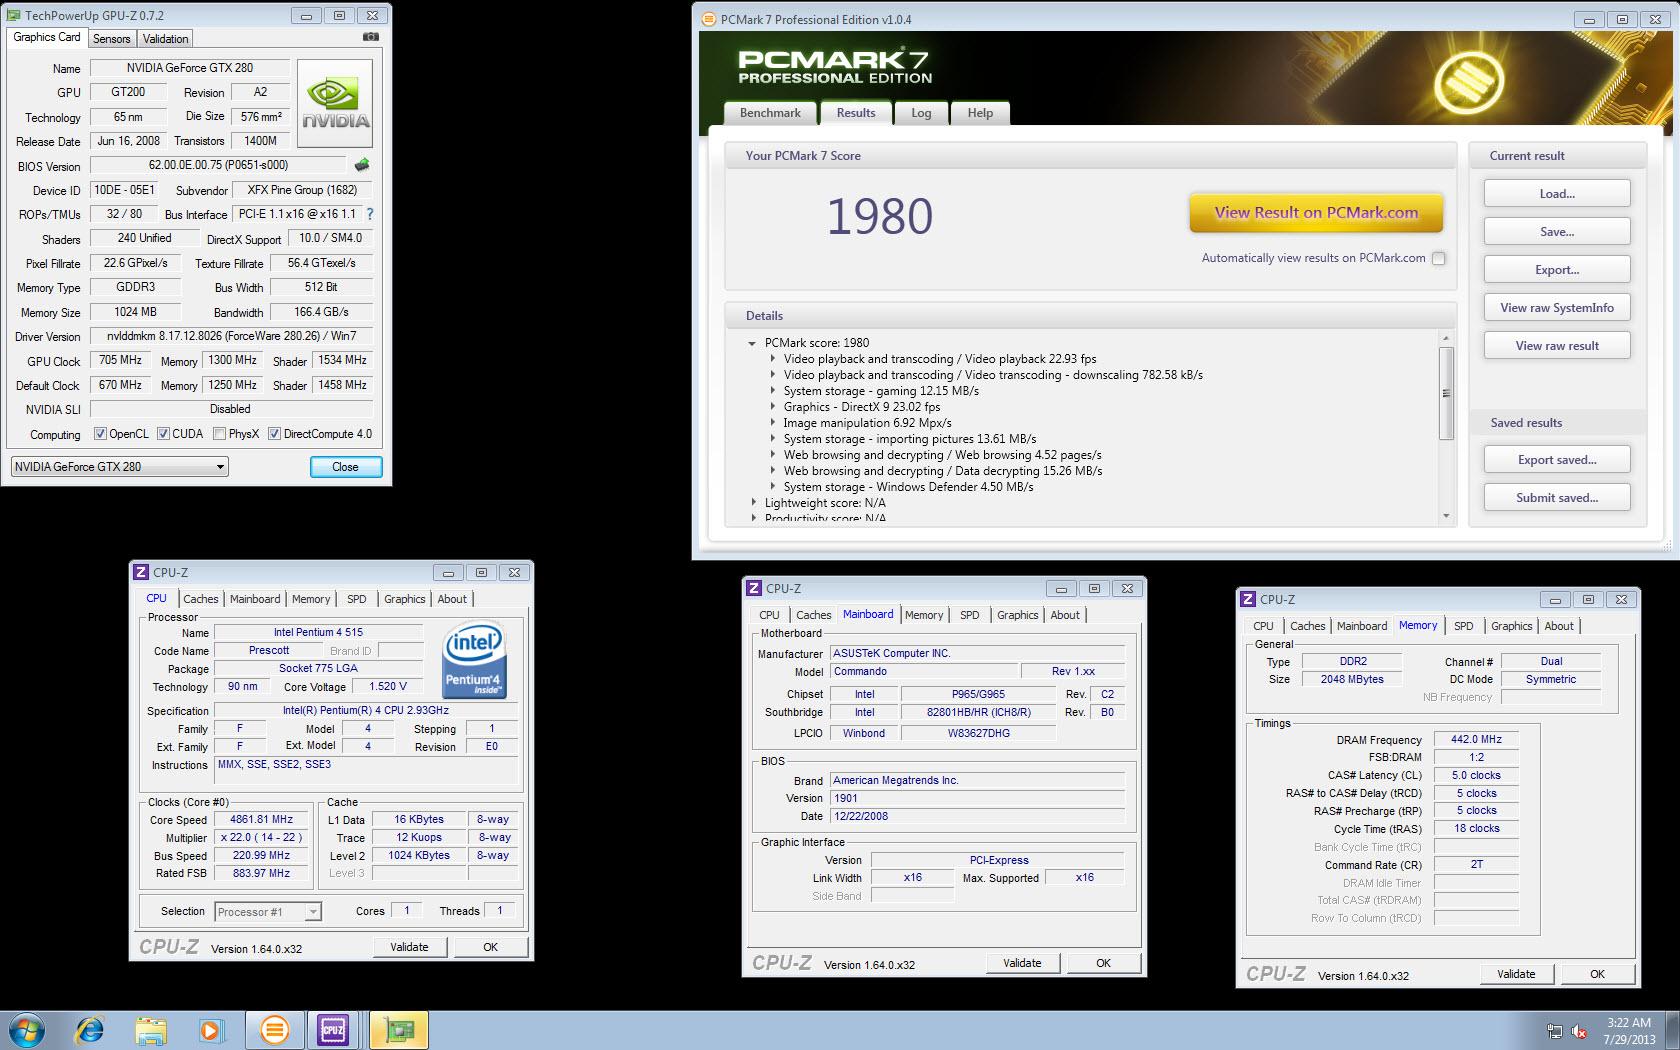Switch to the CPU-Z taskbar icon
Screen dimensions: 1680x1050
coord(334,1030)
